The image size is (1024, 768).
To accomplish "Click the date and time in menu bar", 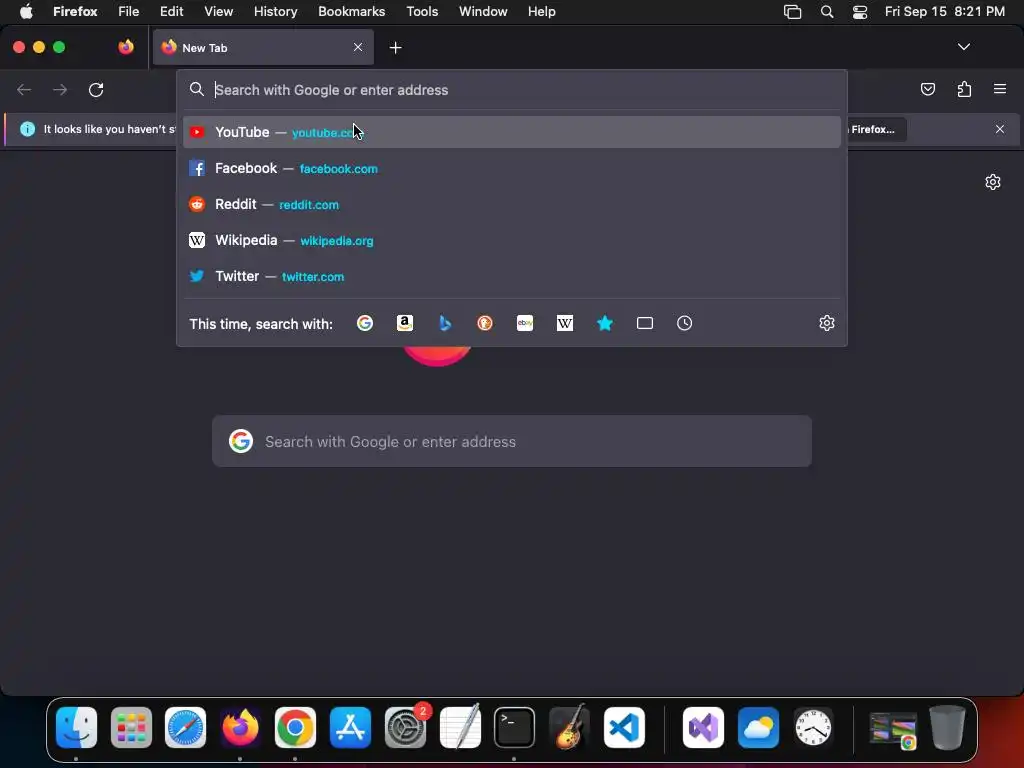I will [944, 11].
